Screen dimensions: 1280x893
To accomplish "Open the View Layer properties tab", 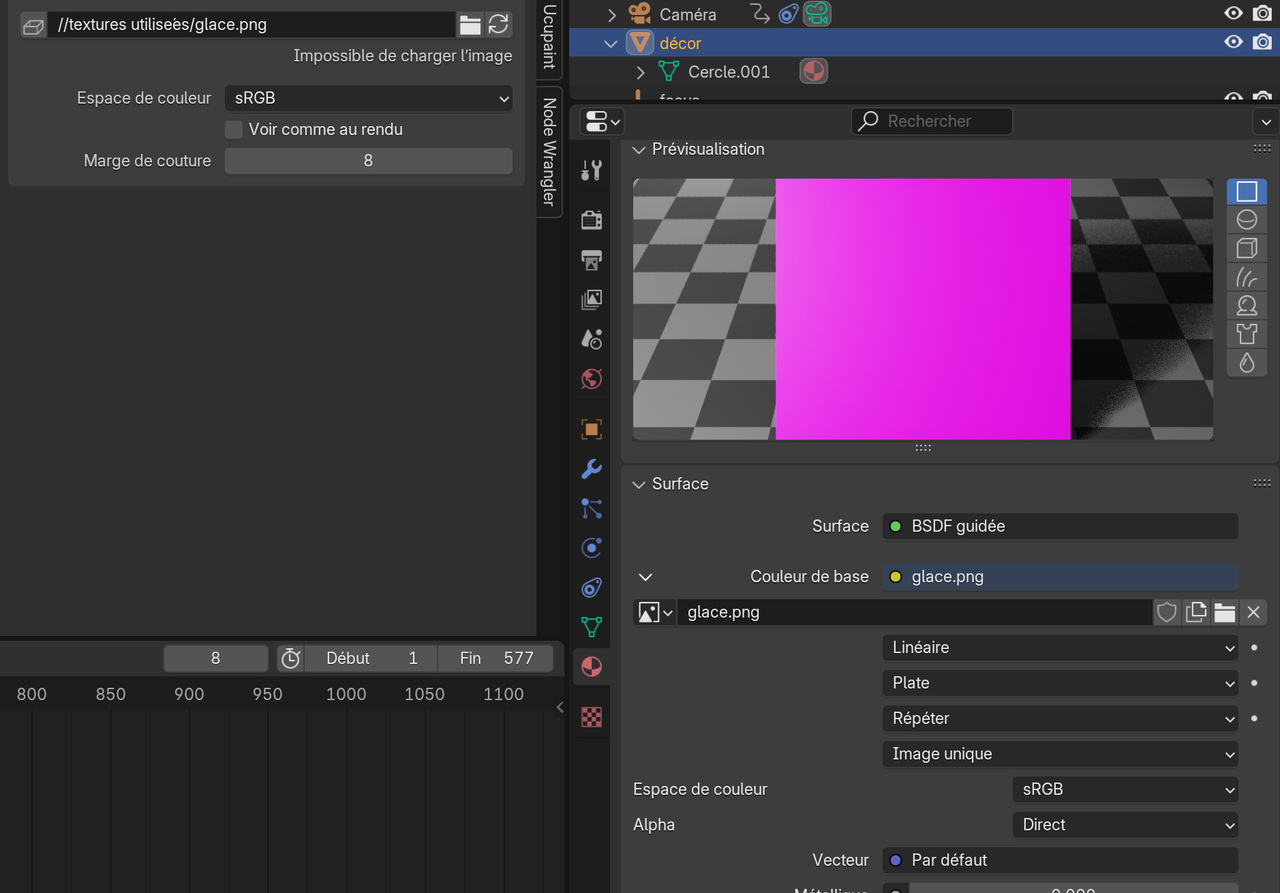I will [x=591, y=299].
